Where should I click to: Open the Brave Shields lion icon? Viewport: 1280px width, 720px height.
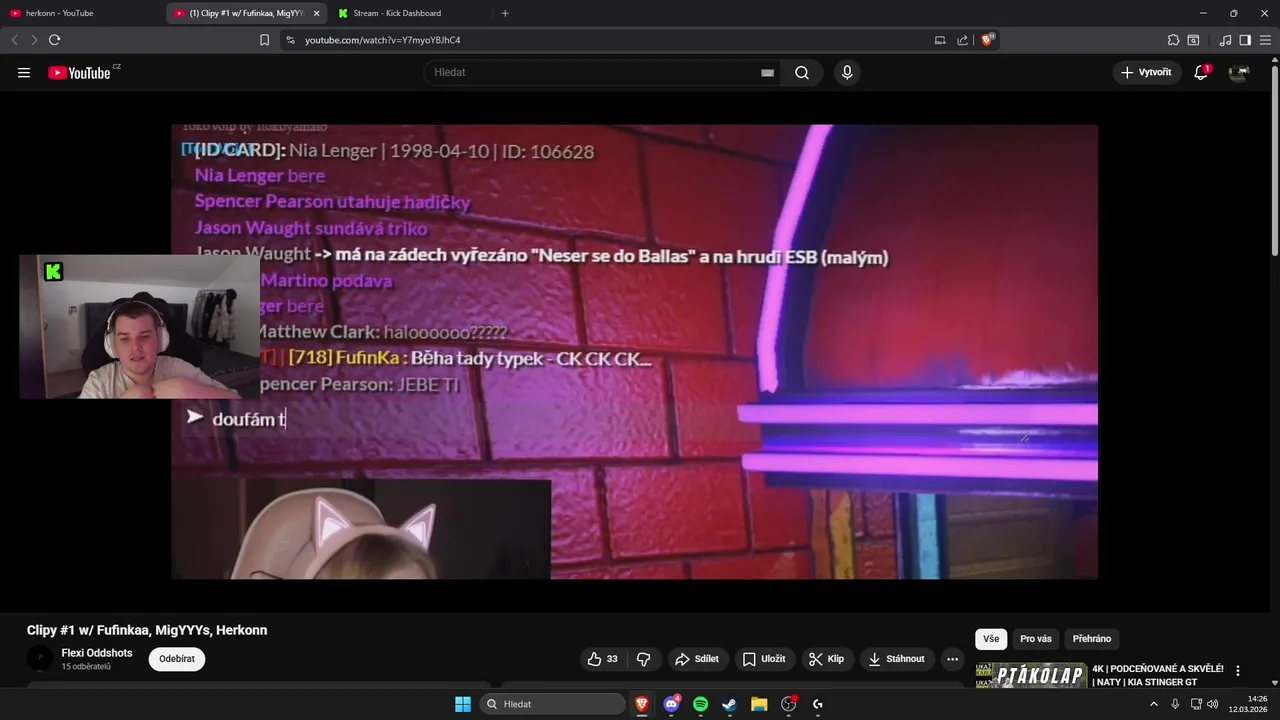point(988,40)
